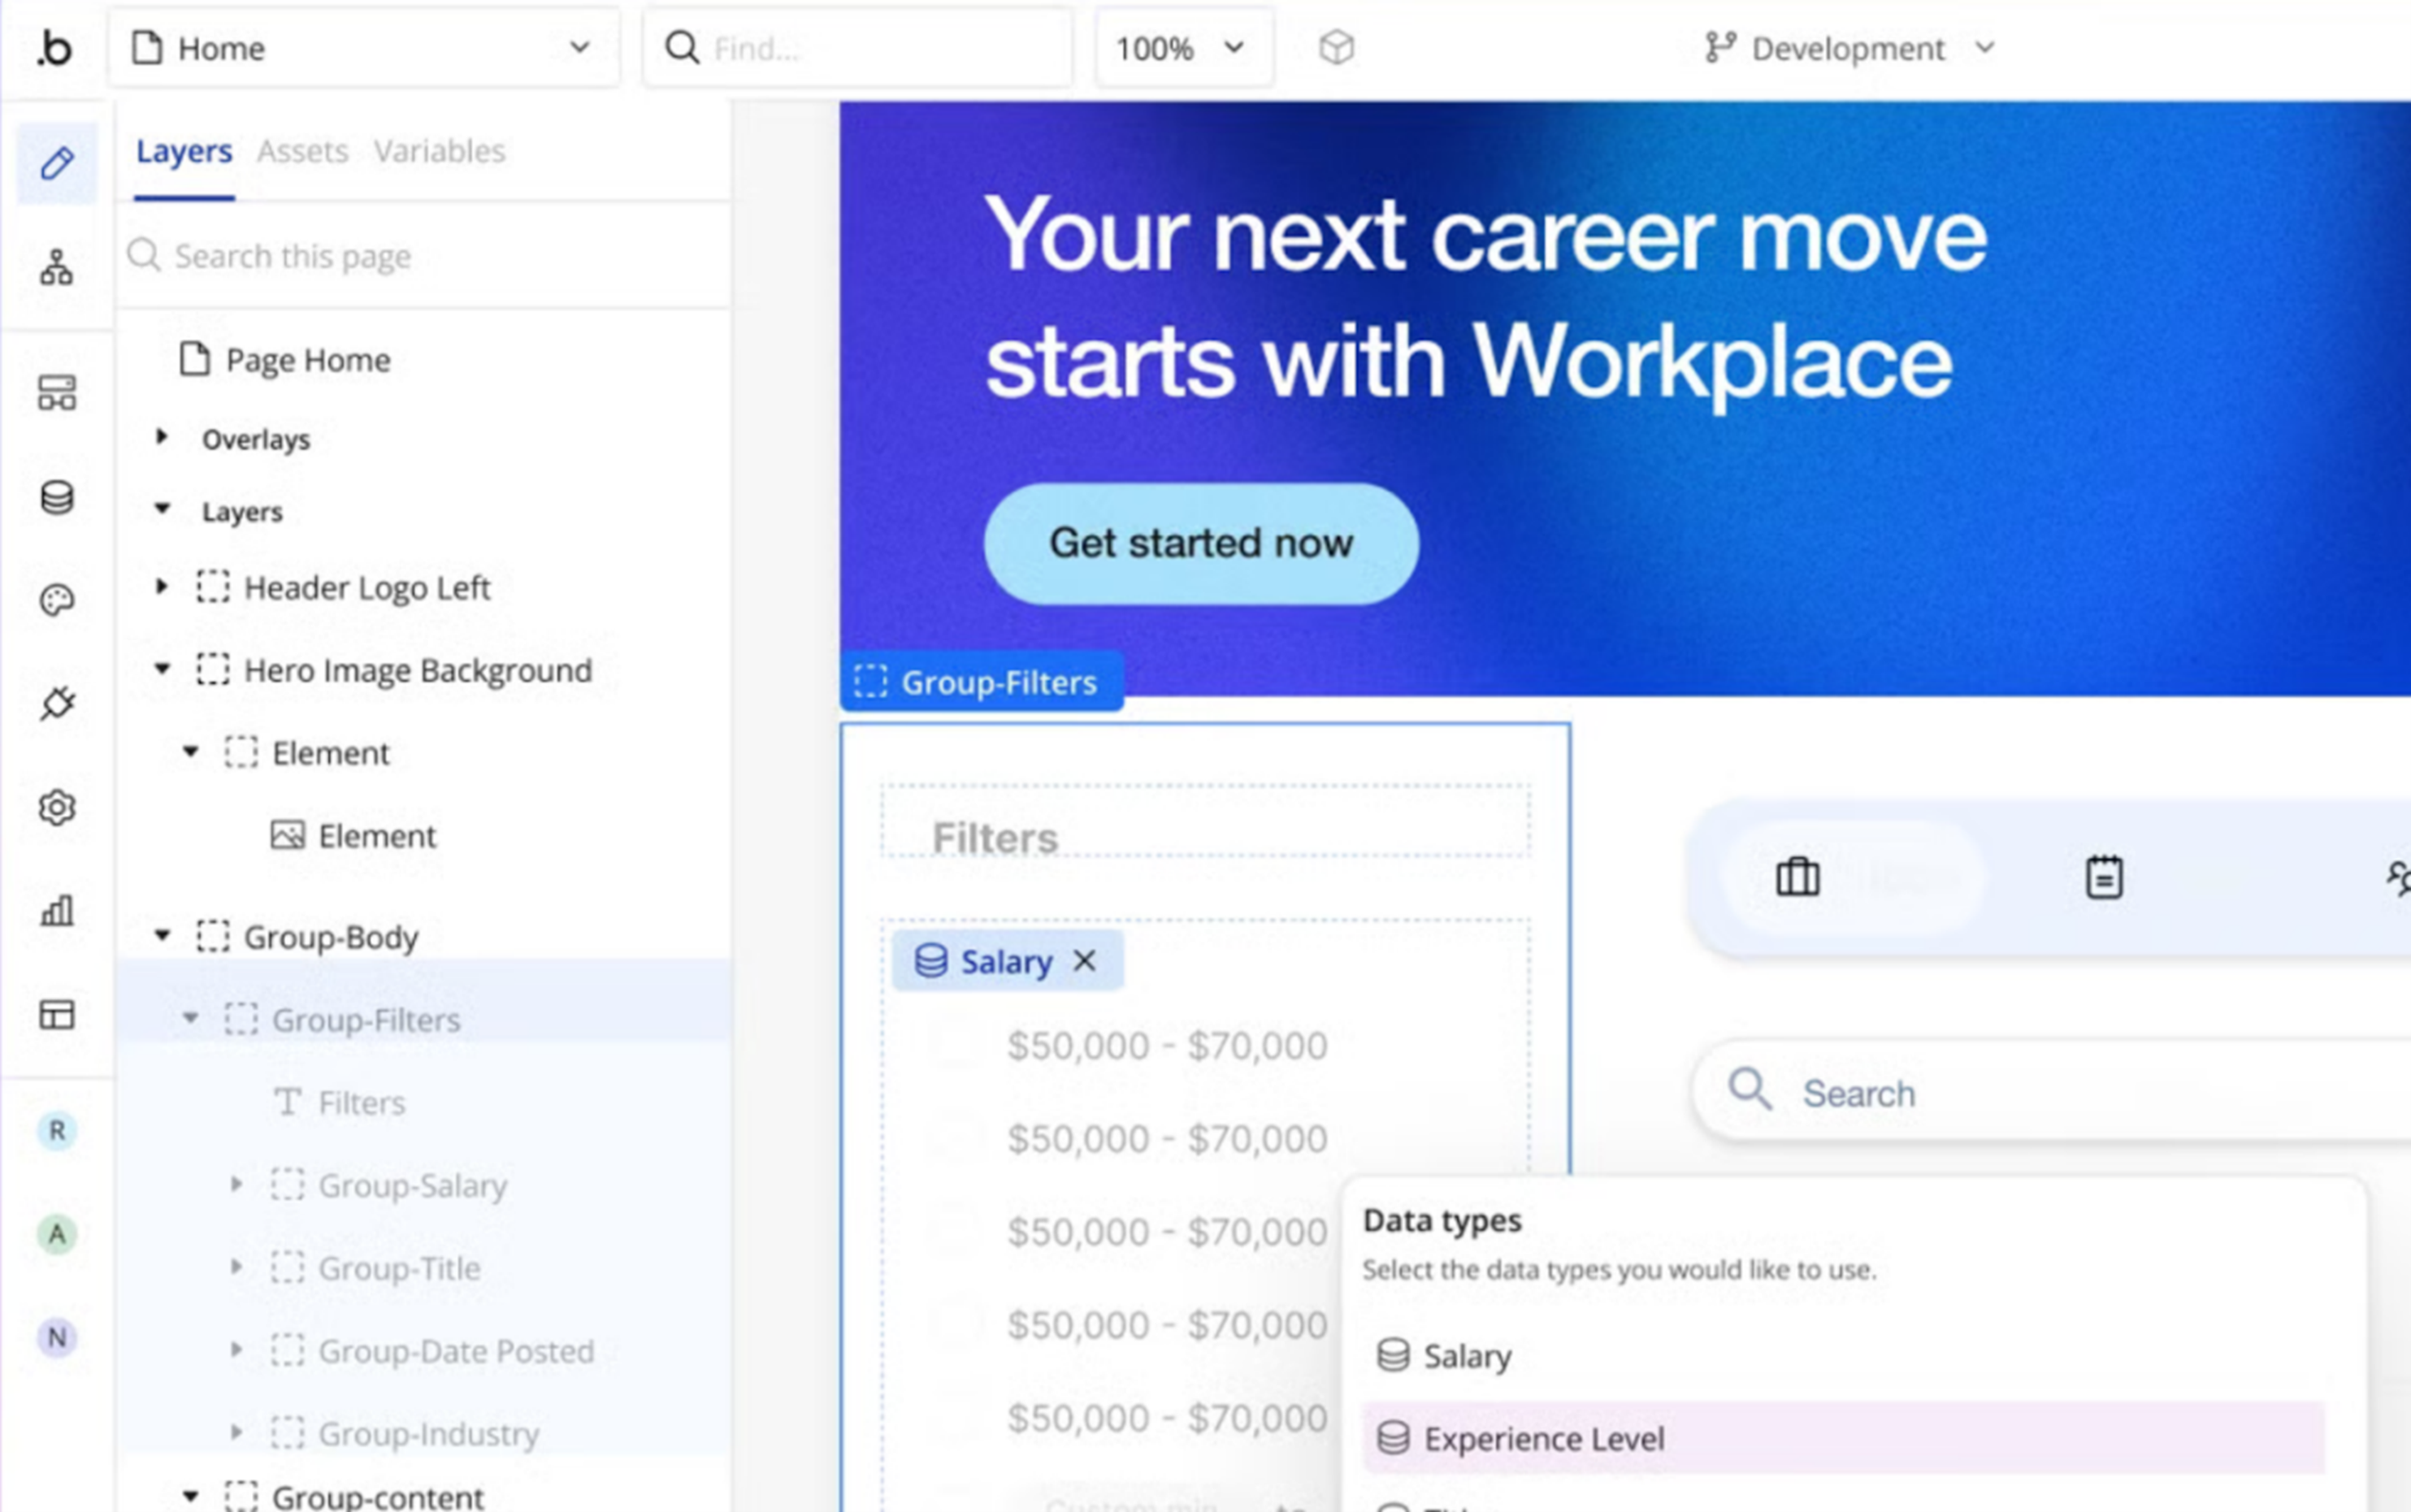This screenshot has height=1512, width=2411.
Task: Expand the Overlays tree section
Action: (x=162, y=438)
